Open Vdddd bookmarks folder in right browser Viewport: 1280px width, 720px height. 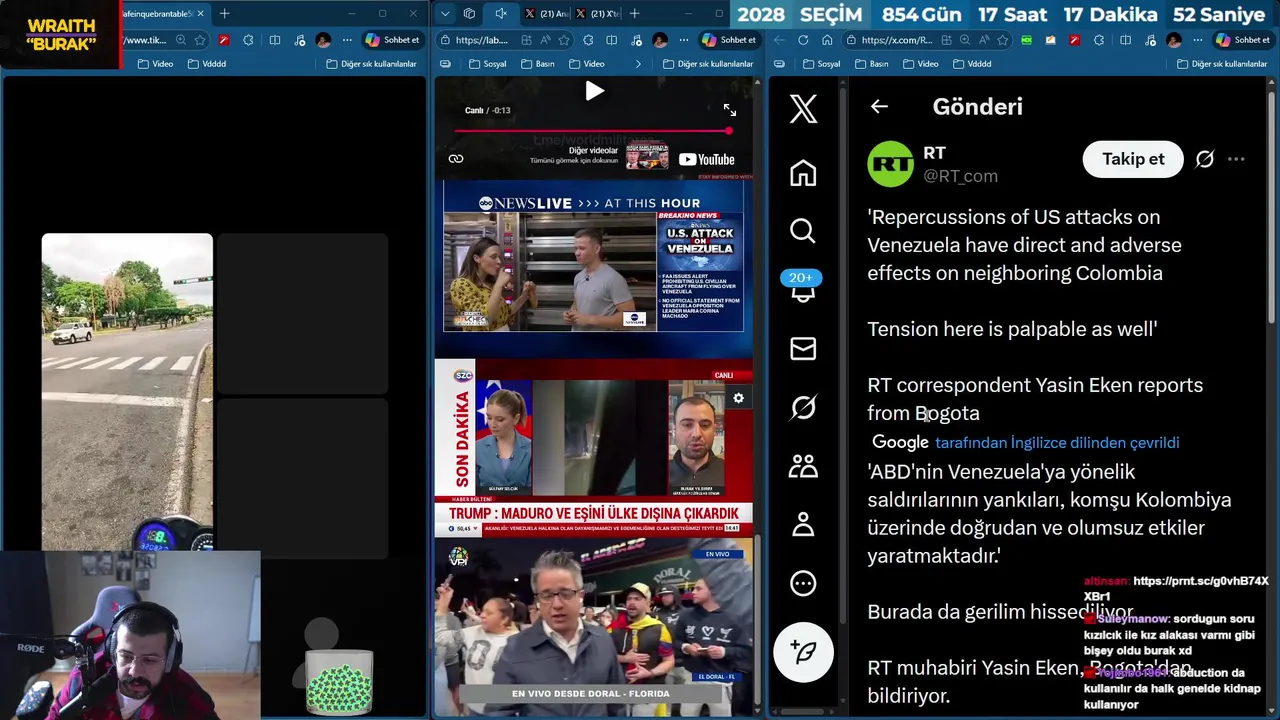972,64
